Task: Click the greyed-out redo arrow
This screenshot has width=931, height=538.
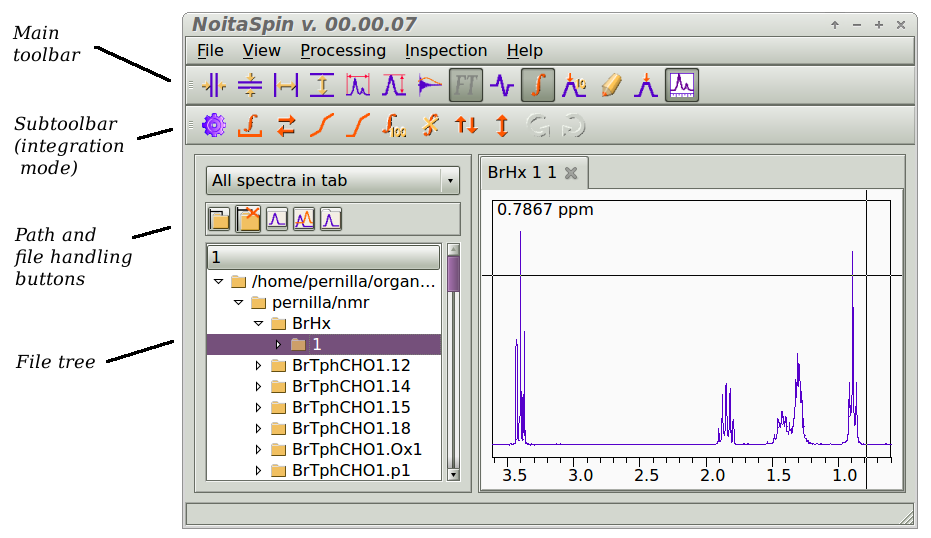Action: coord(574,126)
